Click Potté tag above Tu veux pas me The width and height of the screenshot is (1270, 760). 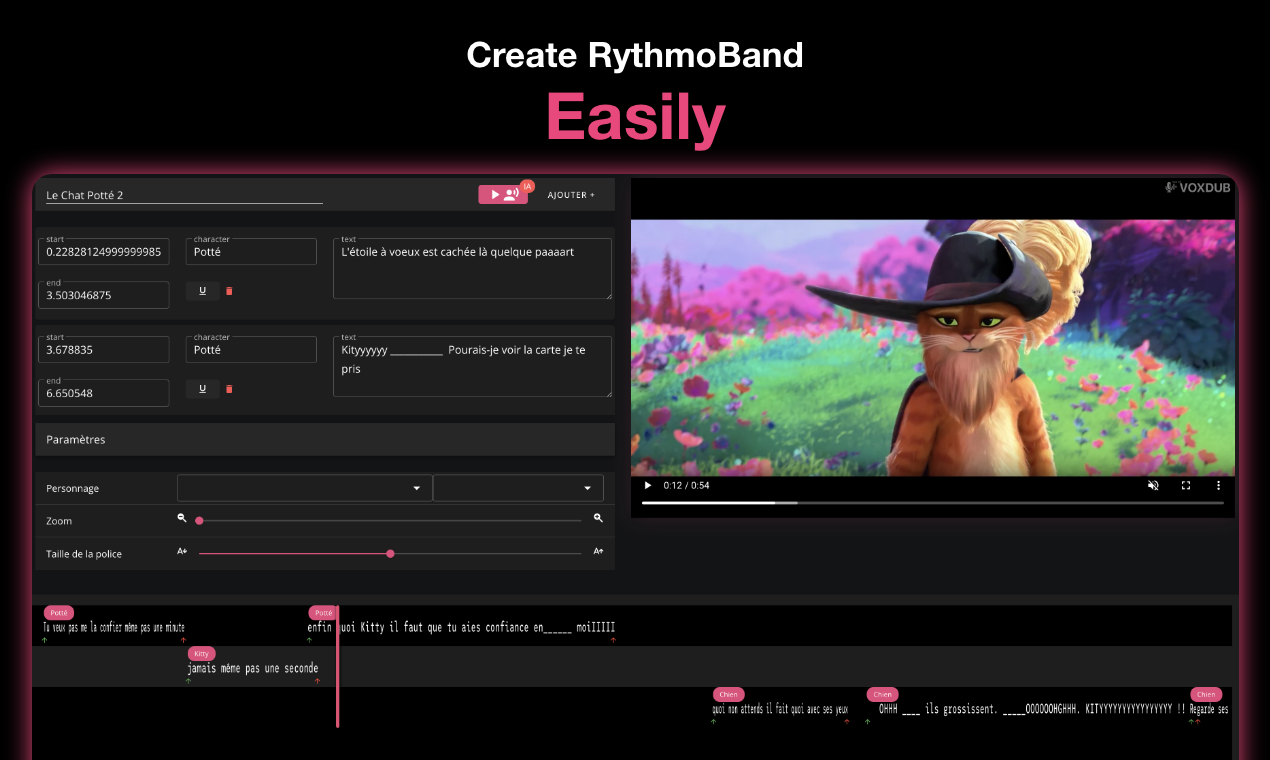(59, 612)
